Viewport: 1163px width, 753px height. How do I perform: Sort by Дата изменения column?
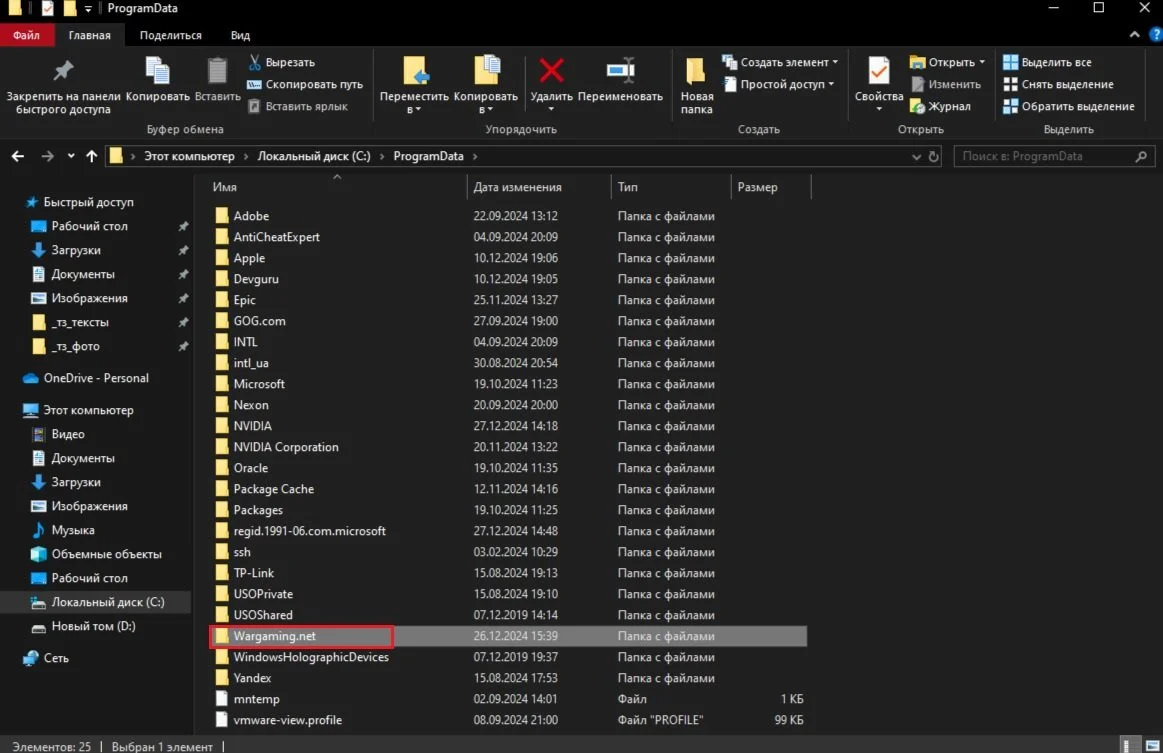pyautogui.click(x=517, y=187)
